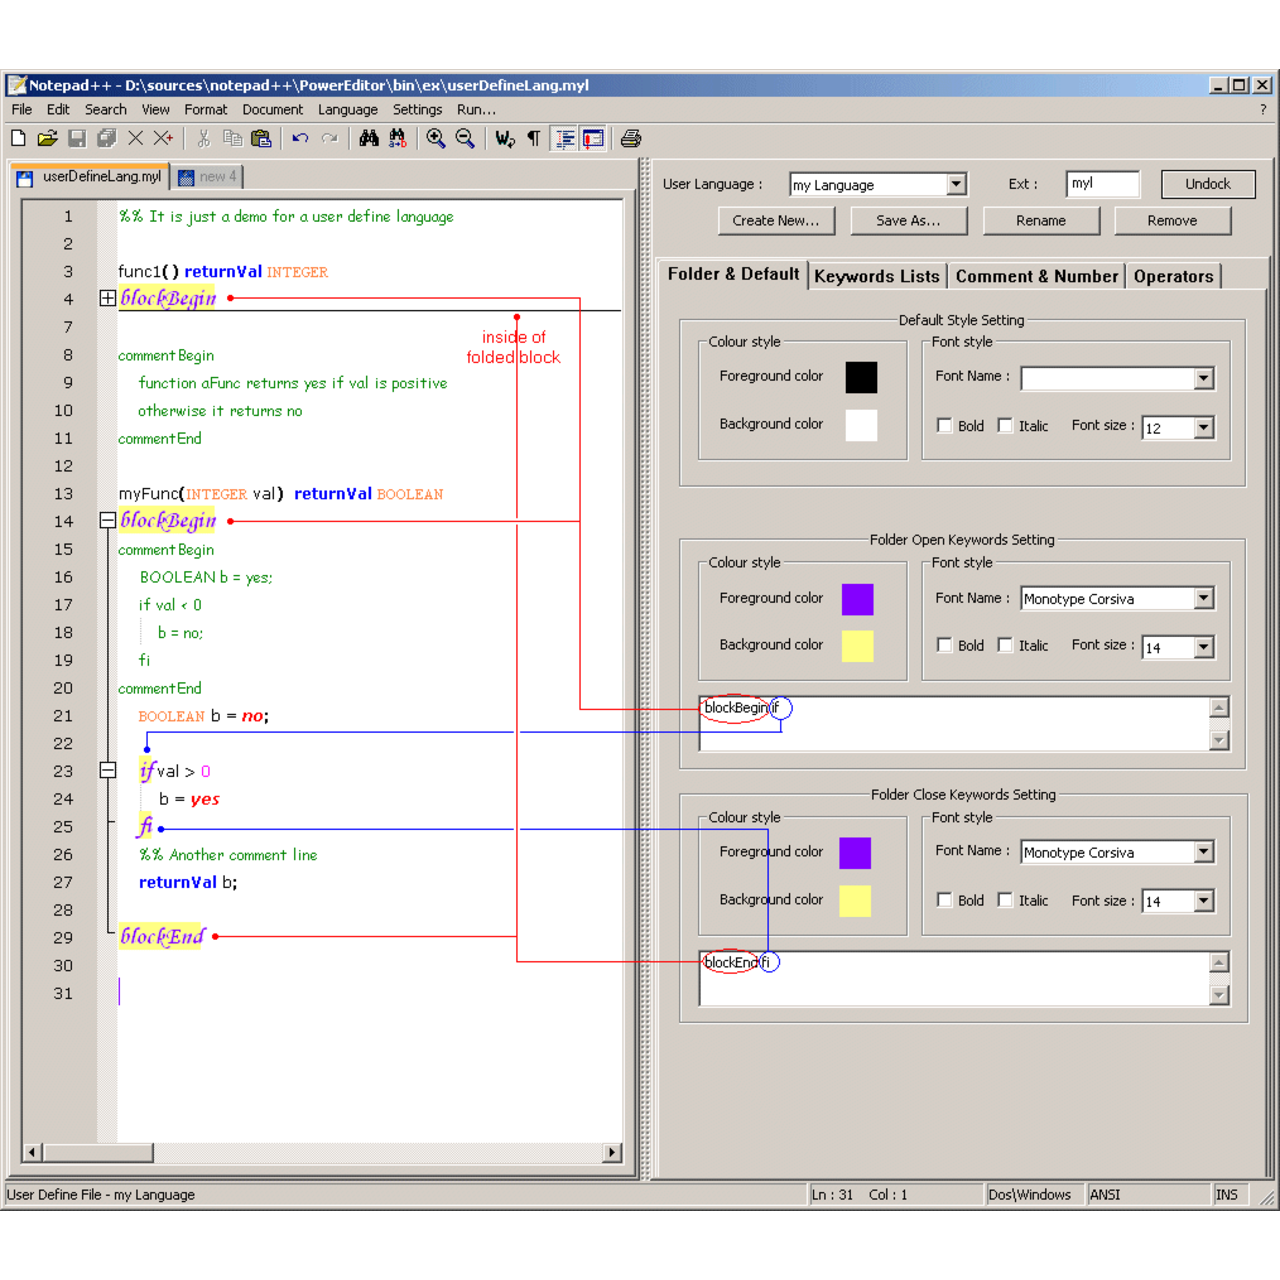Open the User Language dropdown

coord(955,184)
